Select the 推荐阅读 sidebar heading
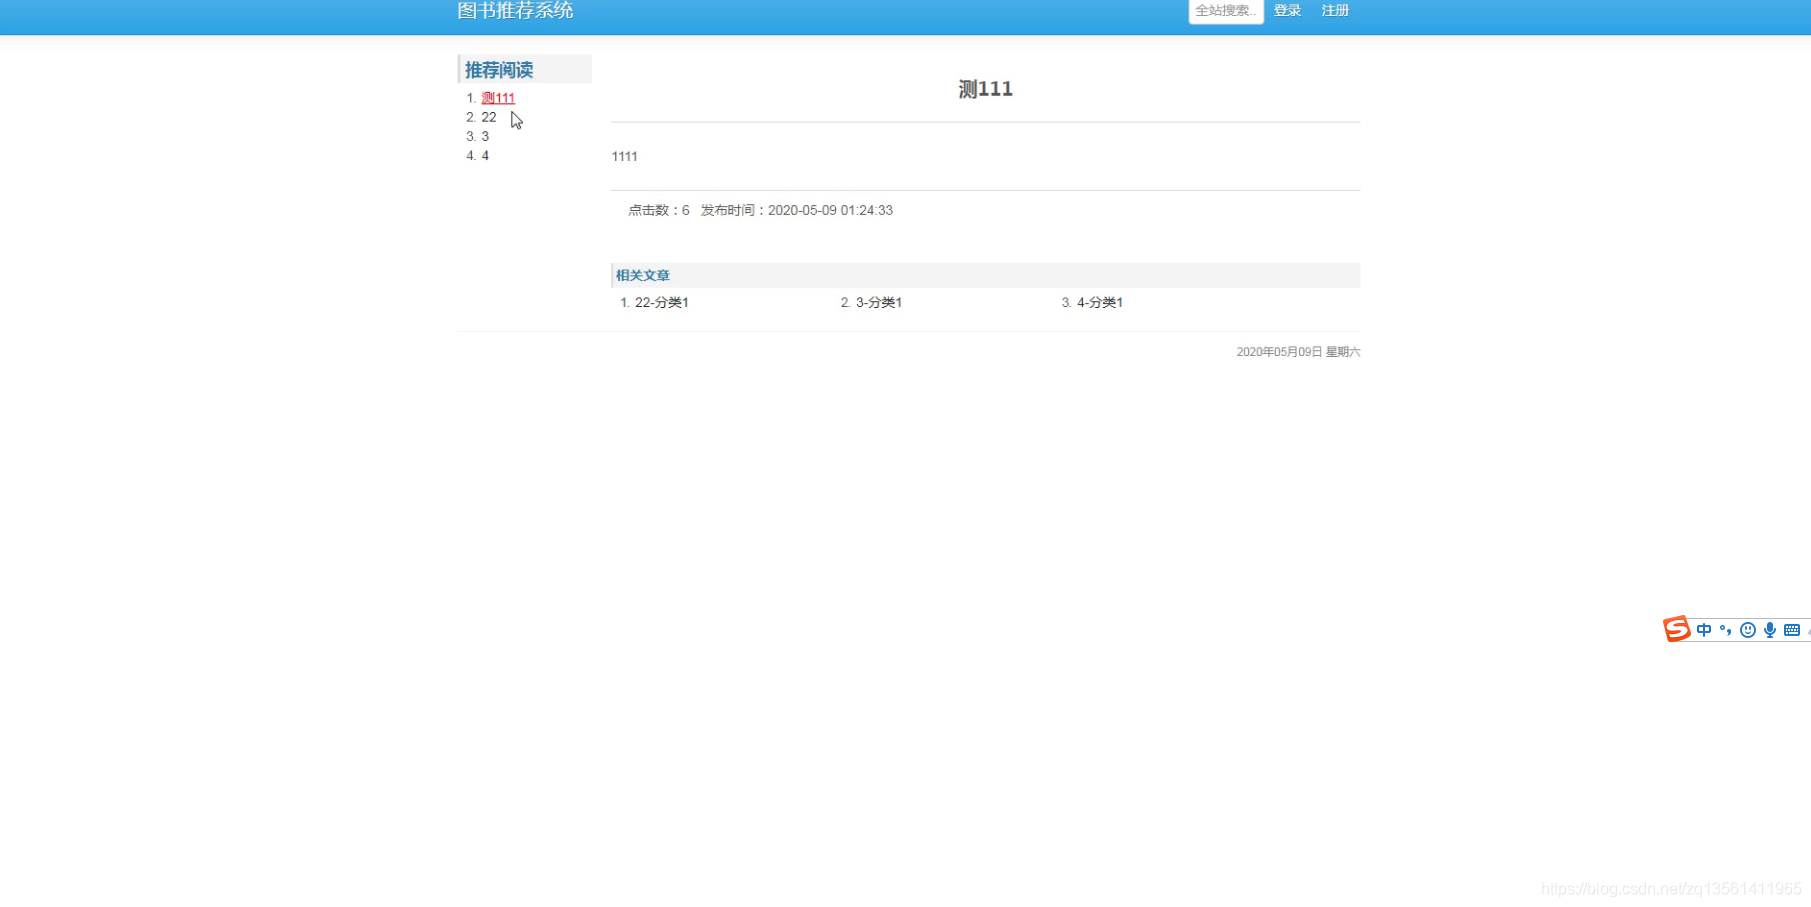This screenshot has height=907, width=1811. point(499,70)
